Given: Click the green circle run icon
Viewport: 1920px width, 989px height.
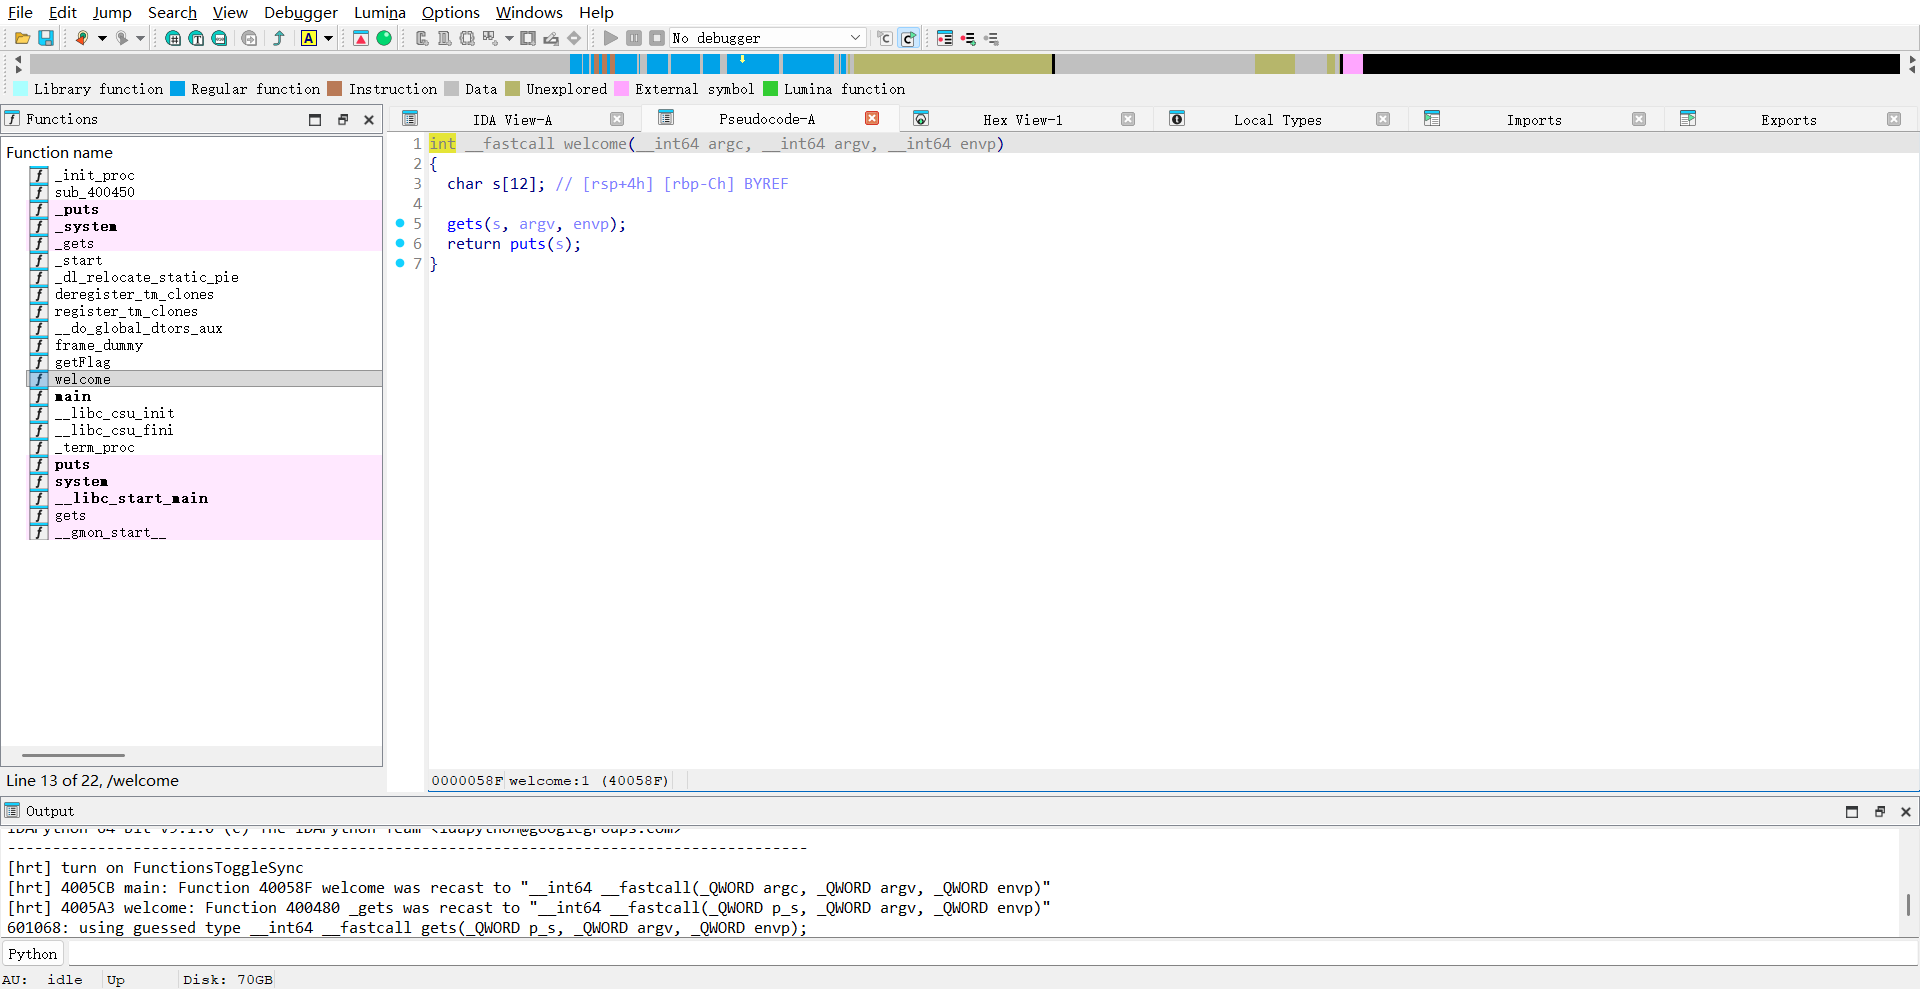Looking at the screenshot, I should click(384, 38).
